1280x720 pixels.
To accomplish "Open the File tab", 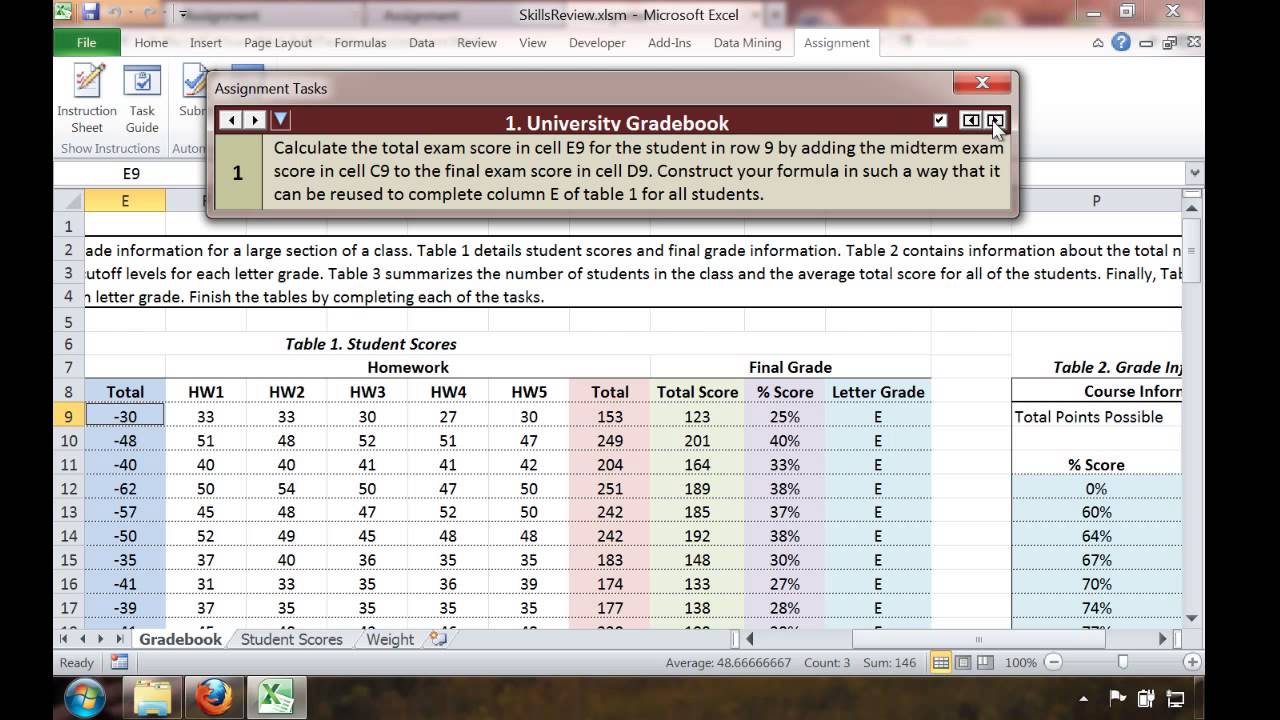I will (x=87, y=43).
